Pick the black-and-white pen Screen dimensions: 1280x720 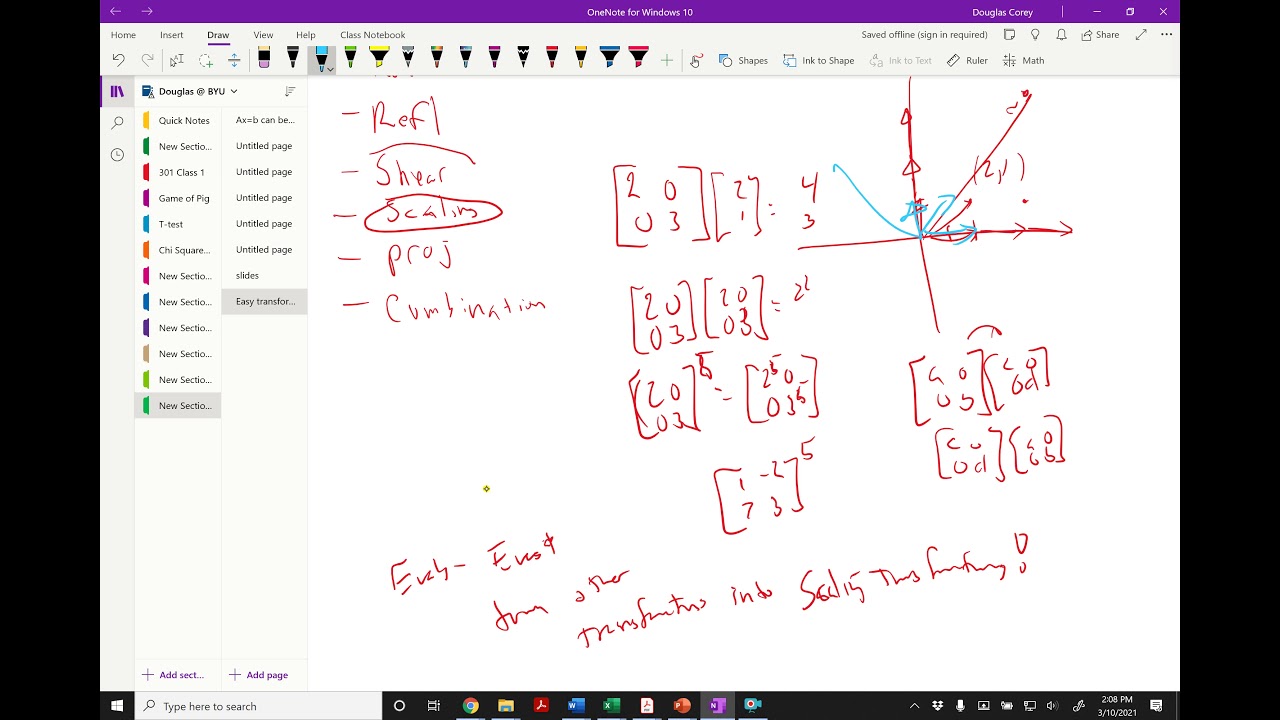[523, 58]
